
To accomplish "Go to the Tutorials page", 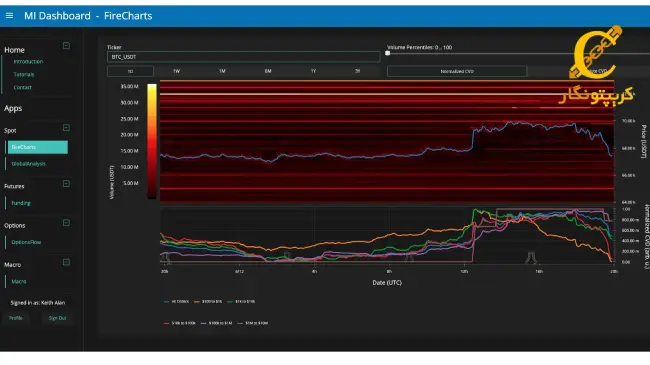I will click(x=24, y=75).
